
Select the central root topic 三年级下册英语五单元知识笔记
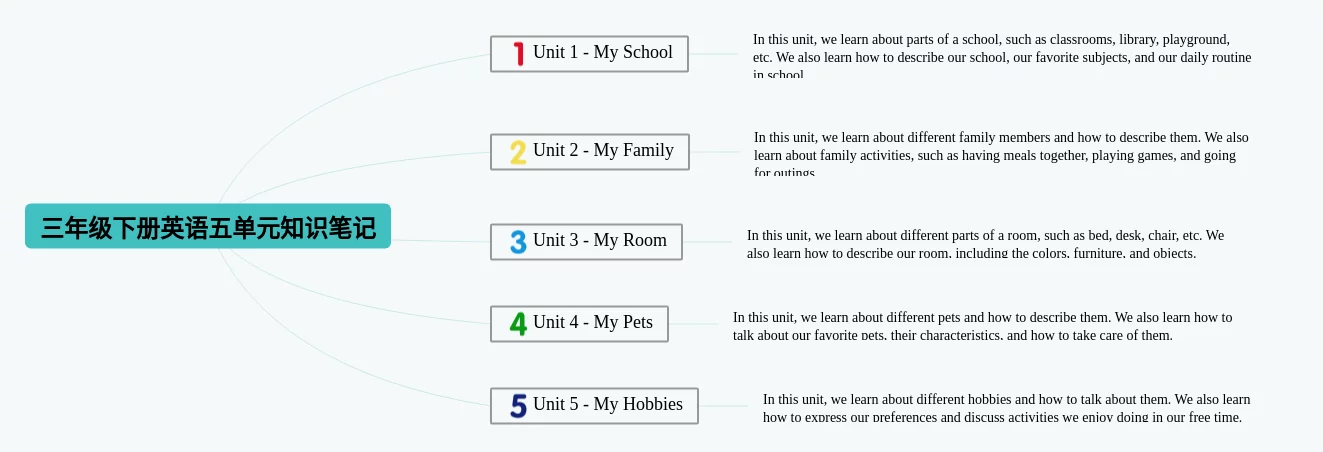208,226
